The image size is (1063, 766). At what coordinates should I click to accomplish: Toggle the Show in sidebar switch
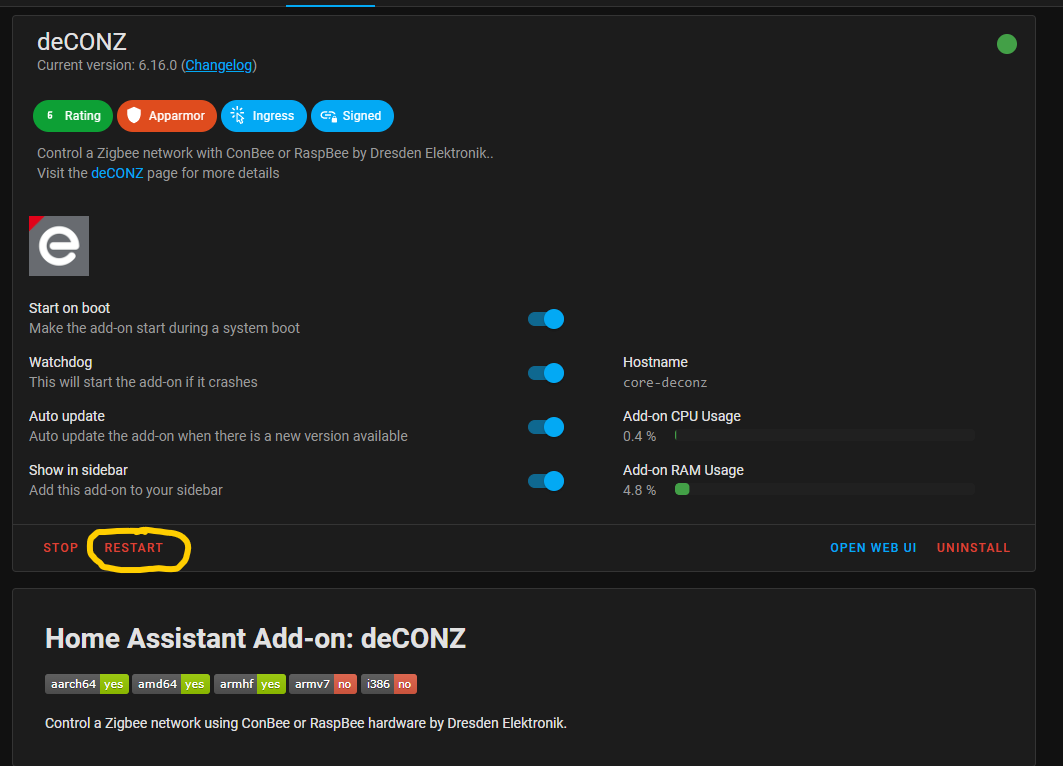[x=546, y=481]
